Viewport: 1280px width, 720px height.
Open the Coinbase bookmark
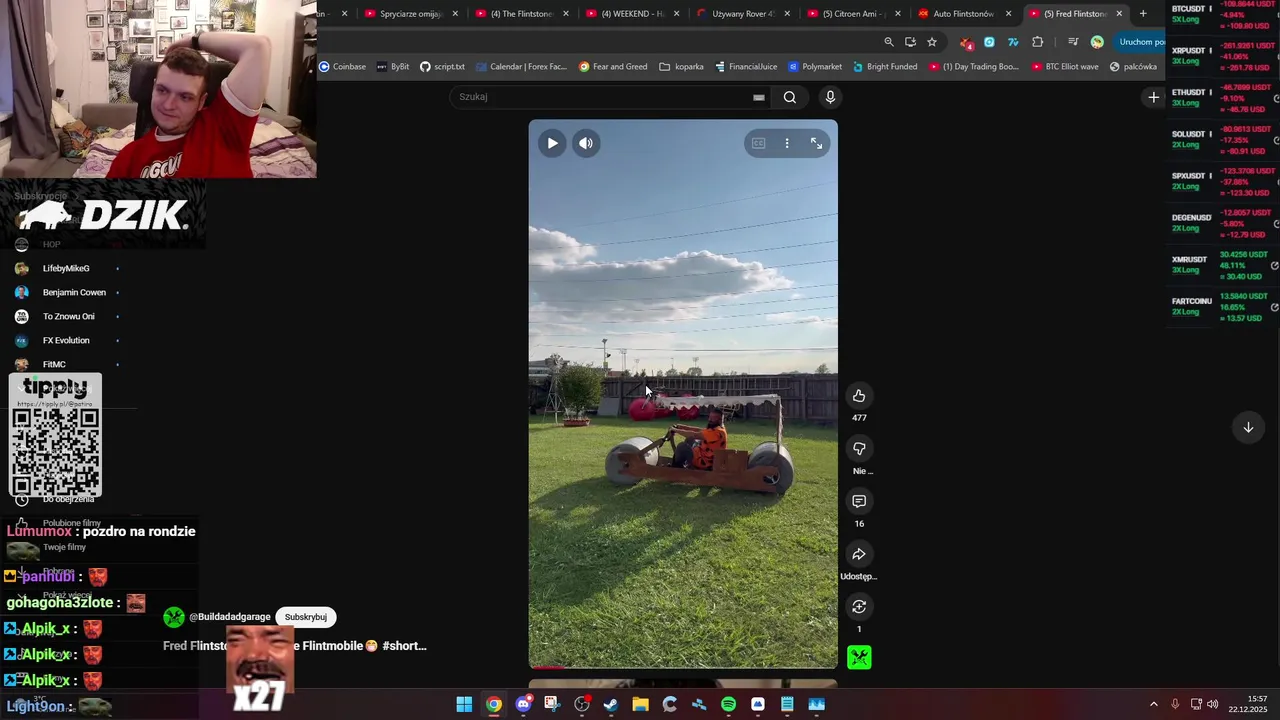342,67
